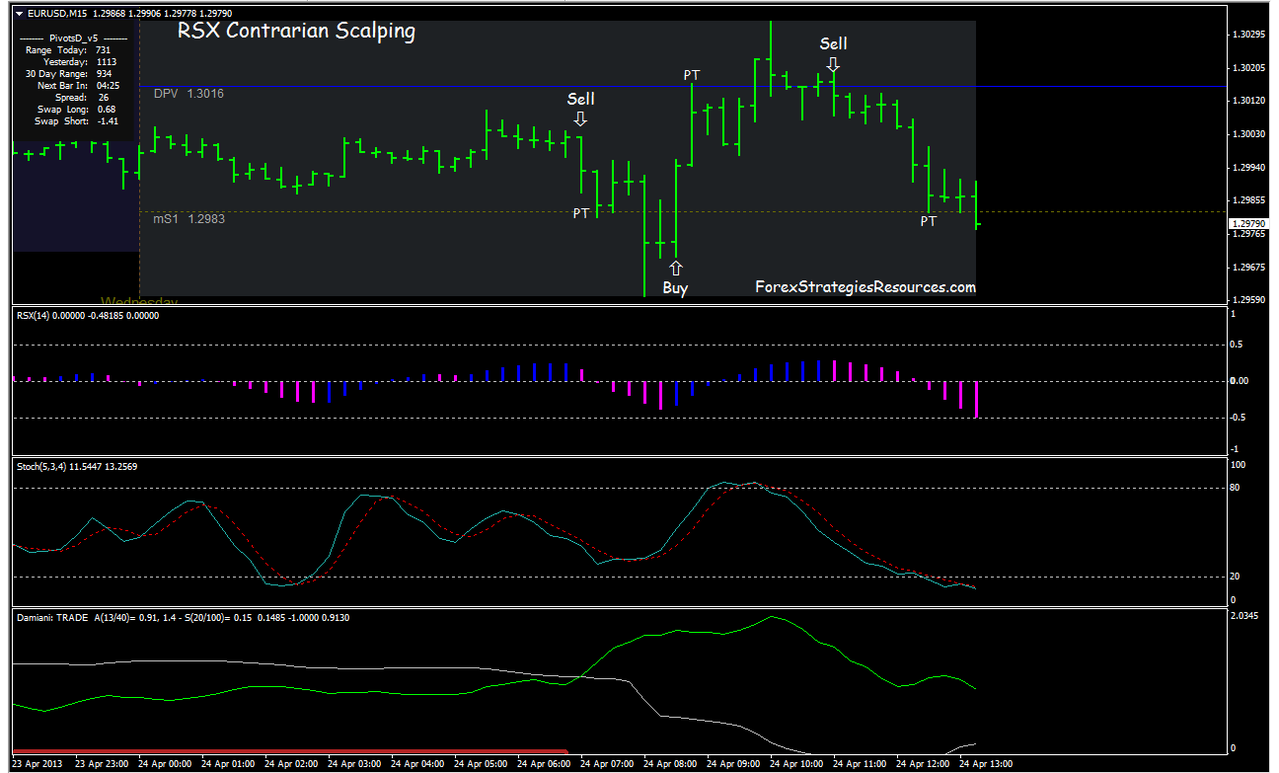Click the current price marker 1.29790

pyautogui.click(x=1249, y=223)
